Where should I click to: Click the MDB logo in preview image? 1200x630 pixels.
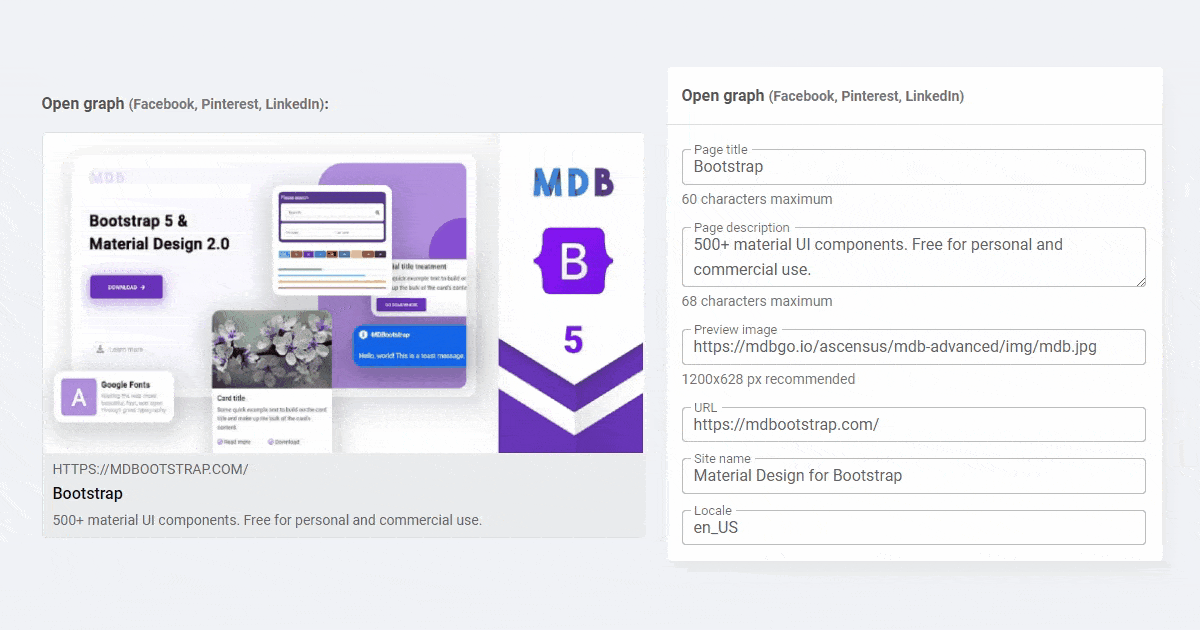click(x=573, y=182)
